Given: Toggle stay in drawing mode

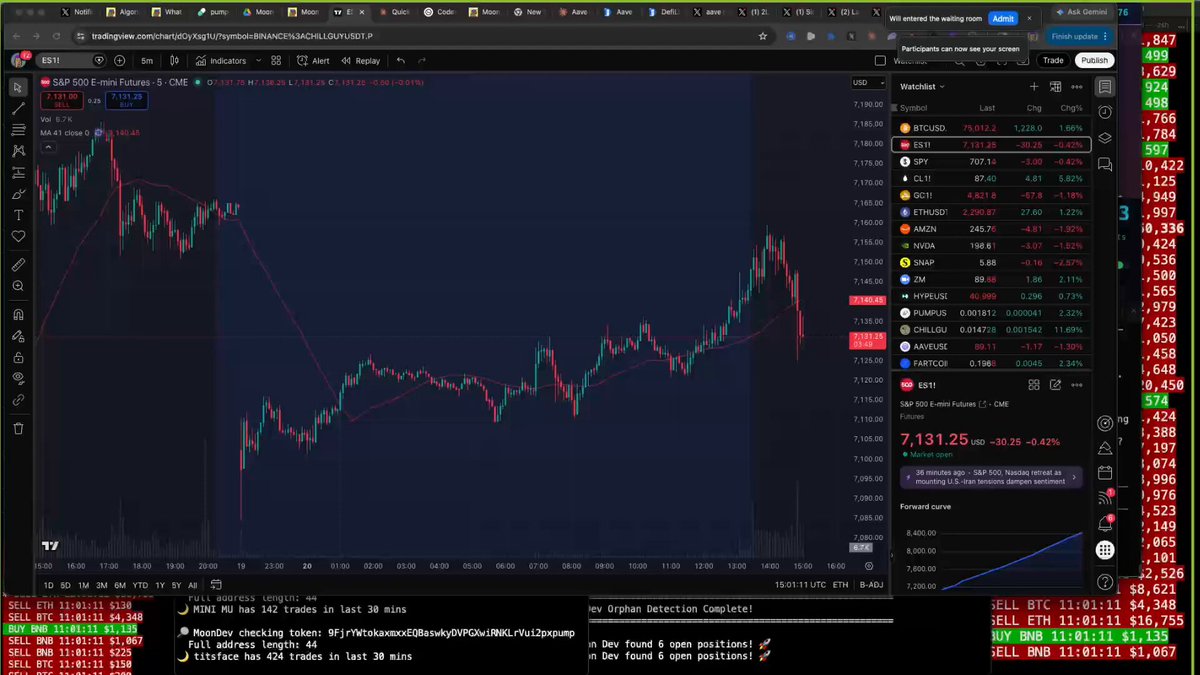Looking at the screenshot, I should click(x=18, y=336).
